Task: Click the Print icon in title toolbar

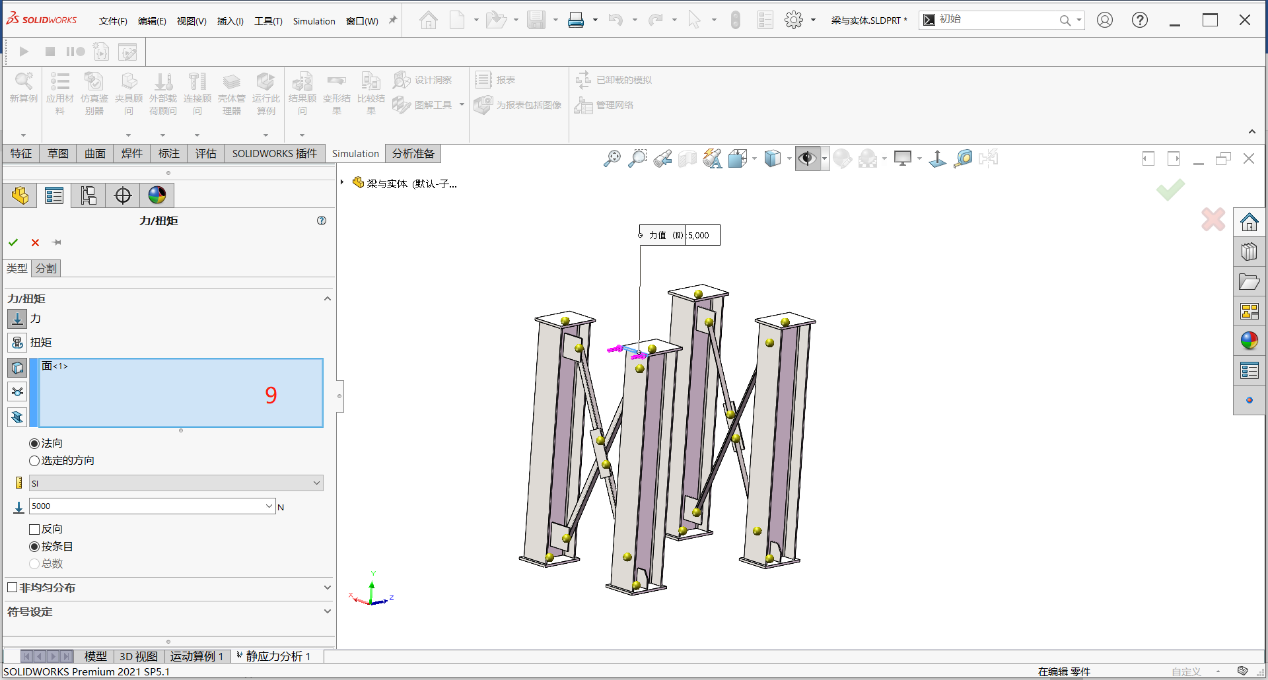Action: 576,20
